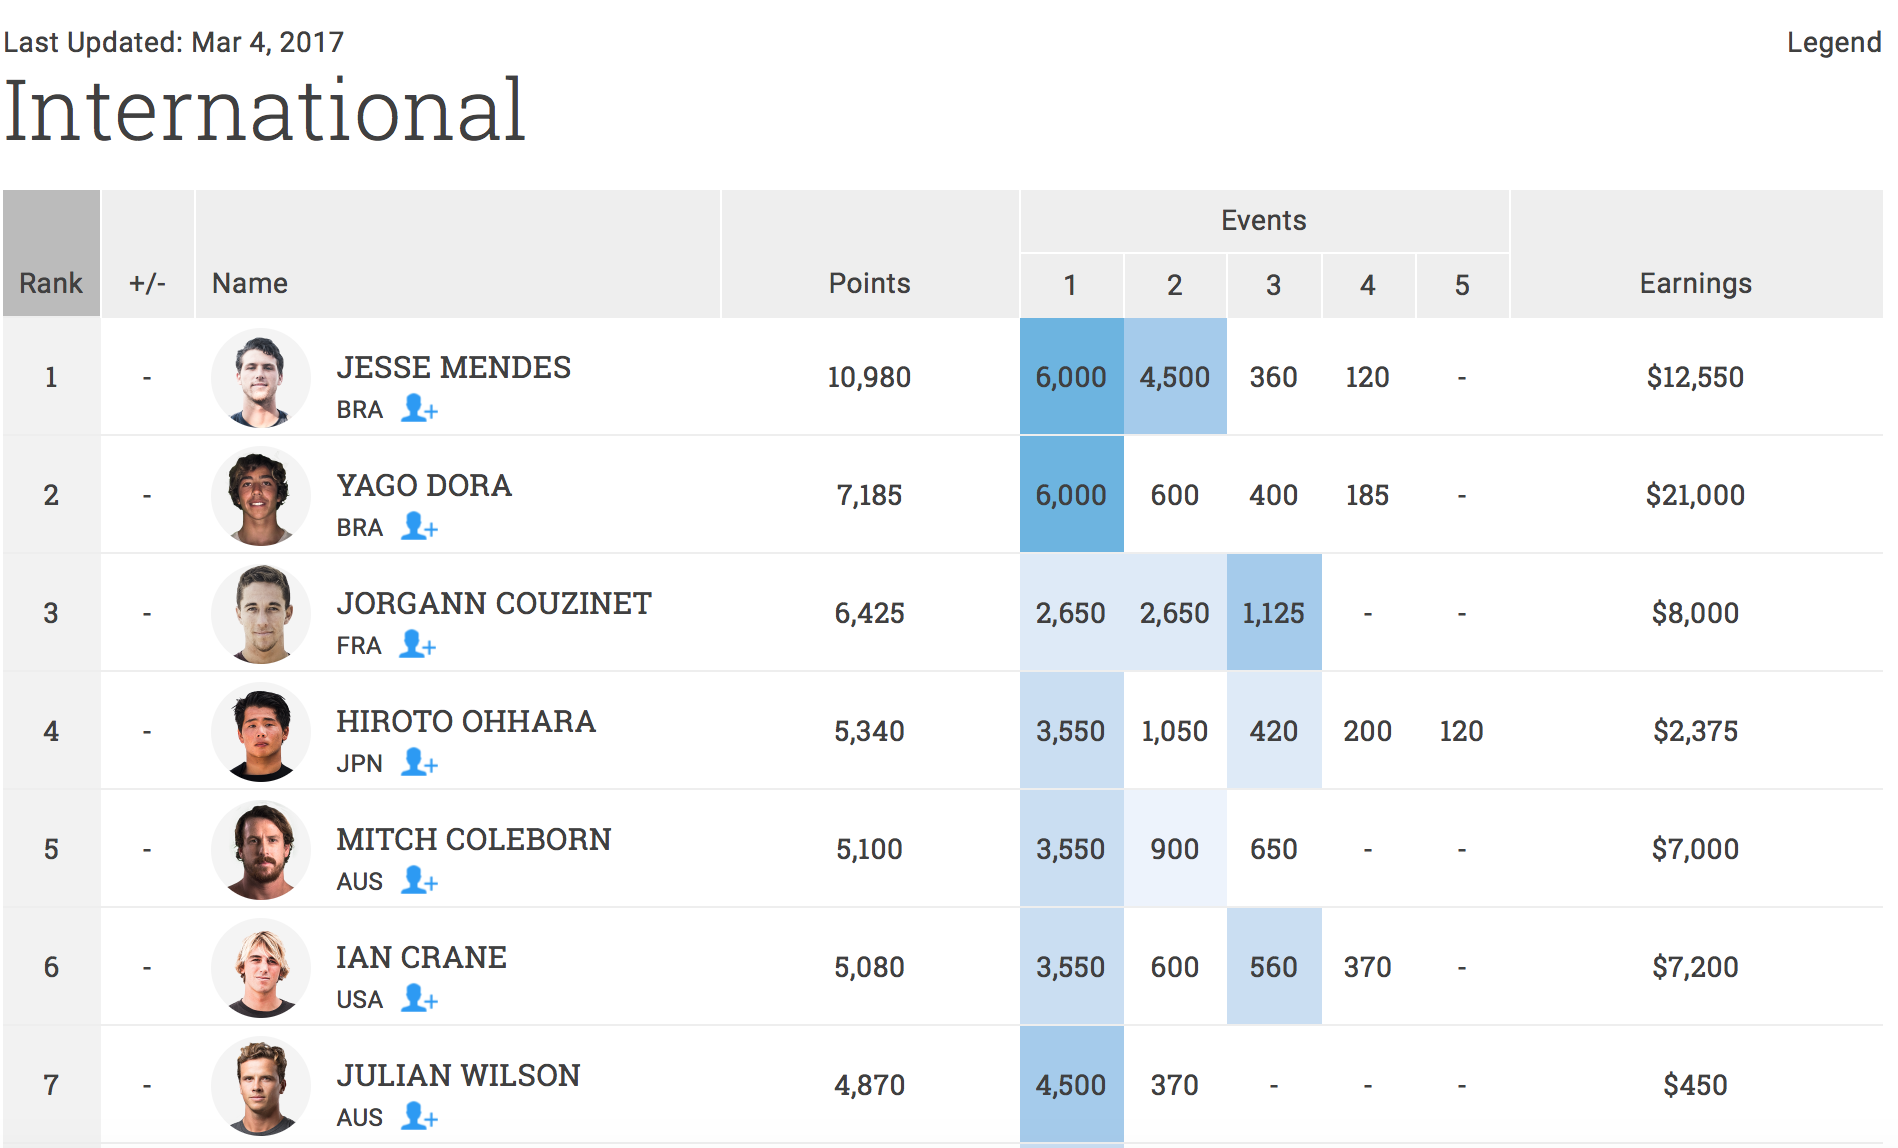Screen dimensions: 1898x1148
Task: Click the follow icon beside Yago Dora
Action: [x=419, y=527]
